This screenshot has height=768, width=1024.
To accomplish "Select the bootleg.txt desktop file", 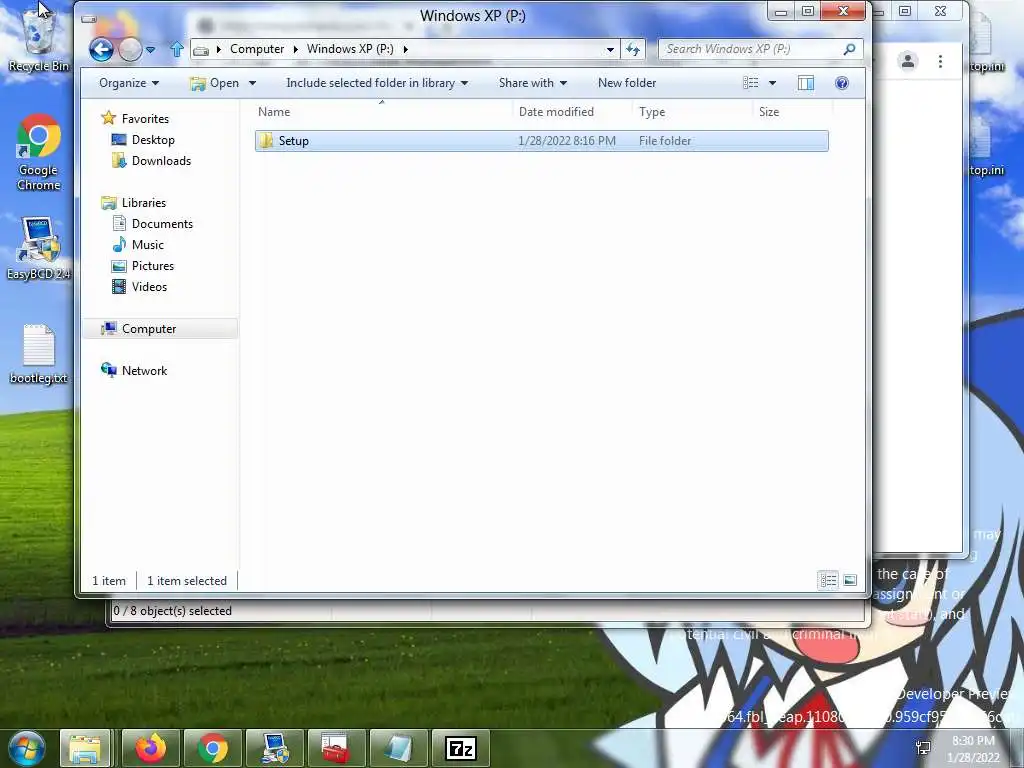I will point(39,355).
